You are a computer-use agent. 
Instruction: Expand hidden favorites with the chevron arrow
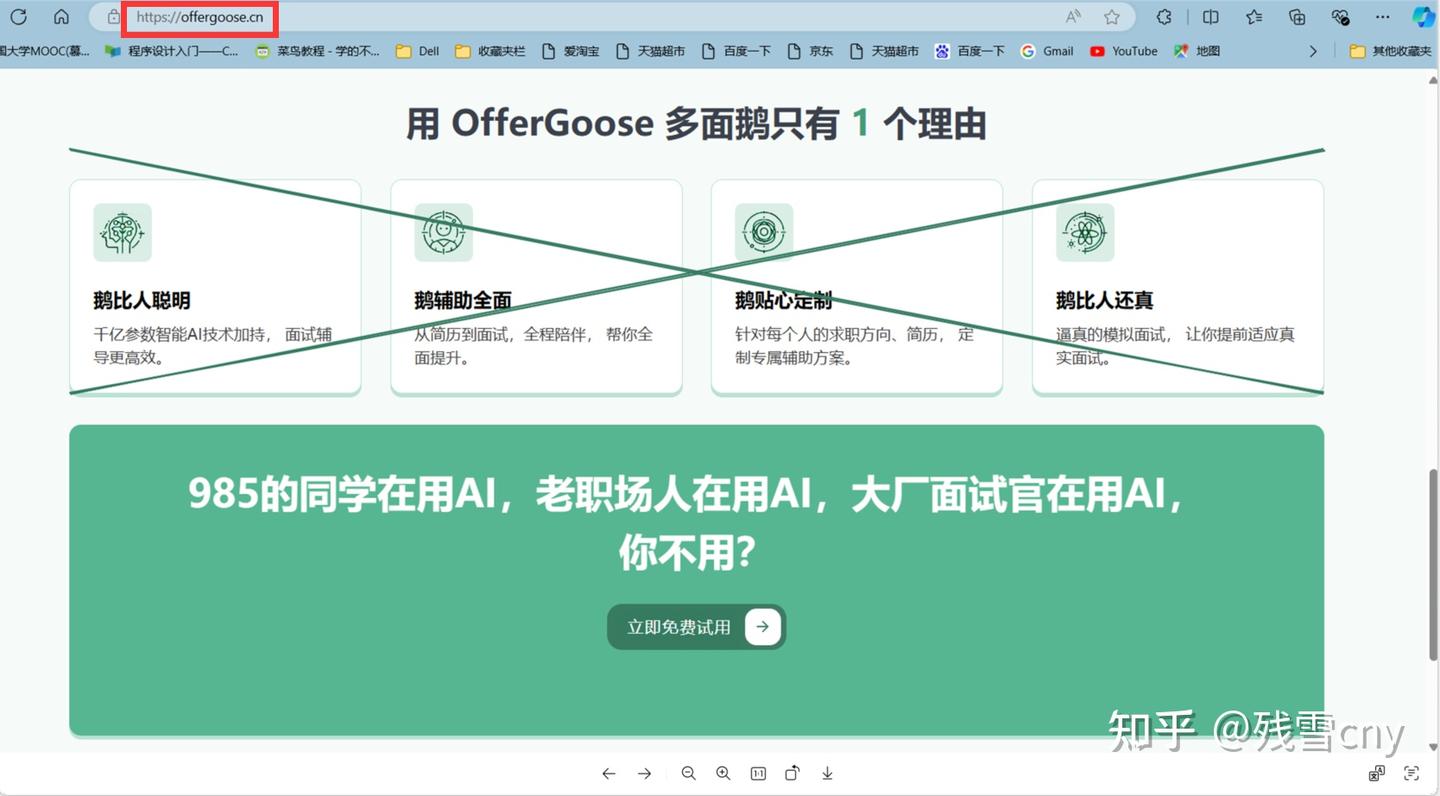coord(1313,51)
